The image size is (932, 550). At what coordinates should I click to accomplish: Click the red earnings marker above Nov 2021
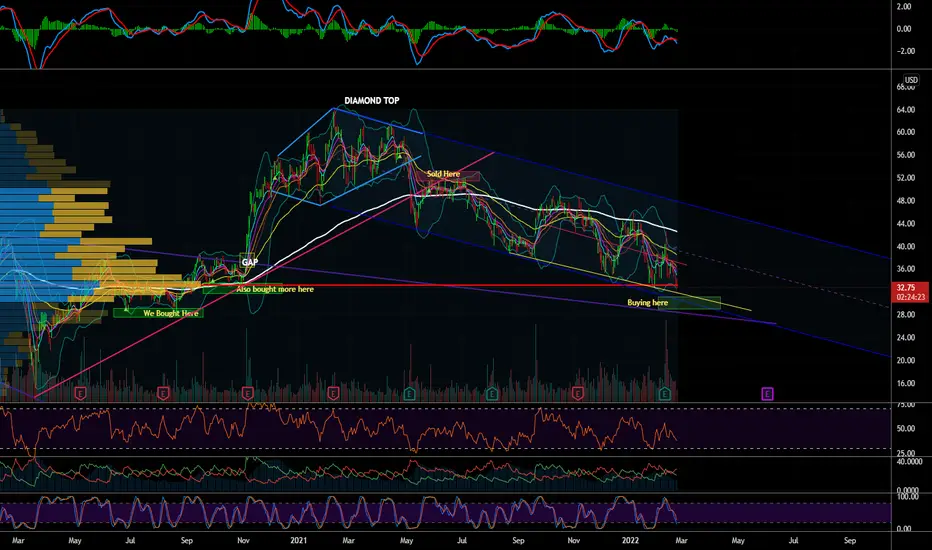point(577,394)
